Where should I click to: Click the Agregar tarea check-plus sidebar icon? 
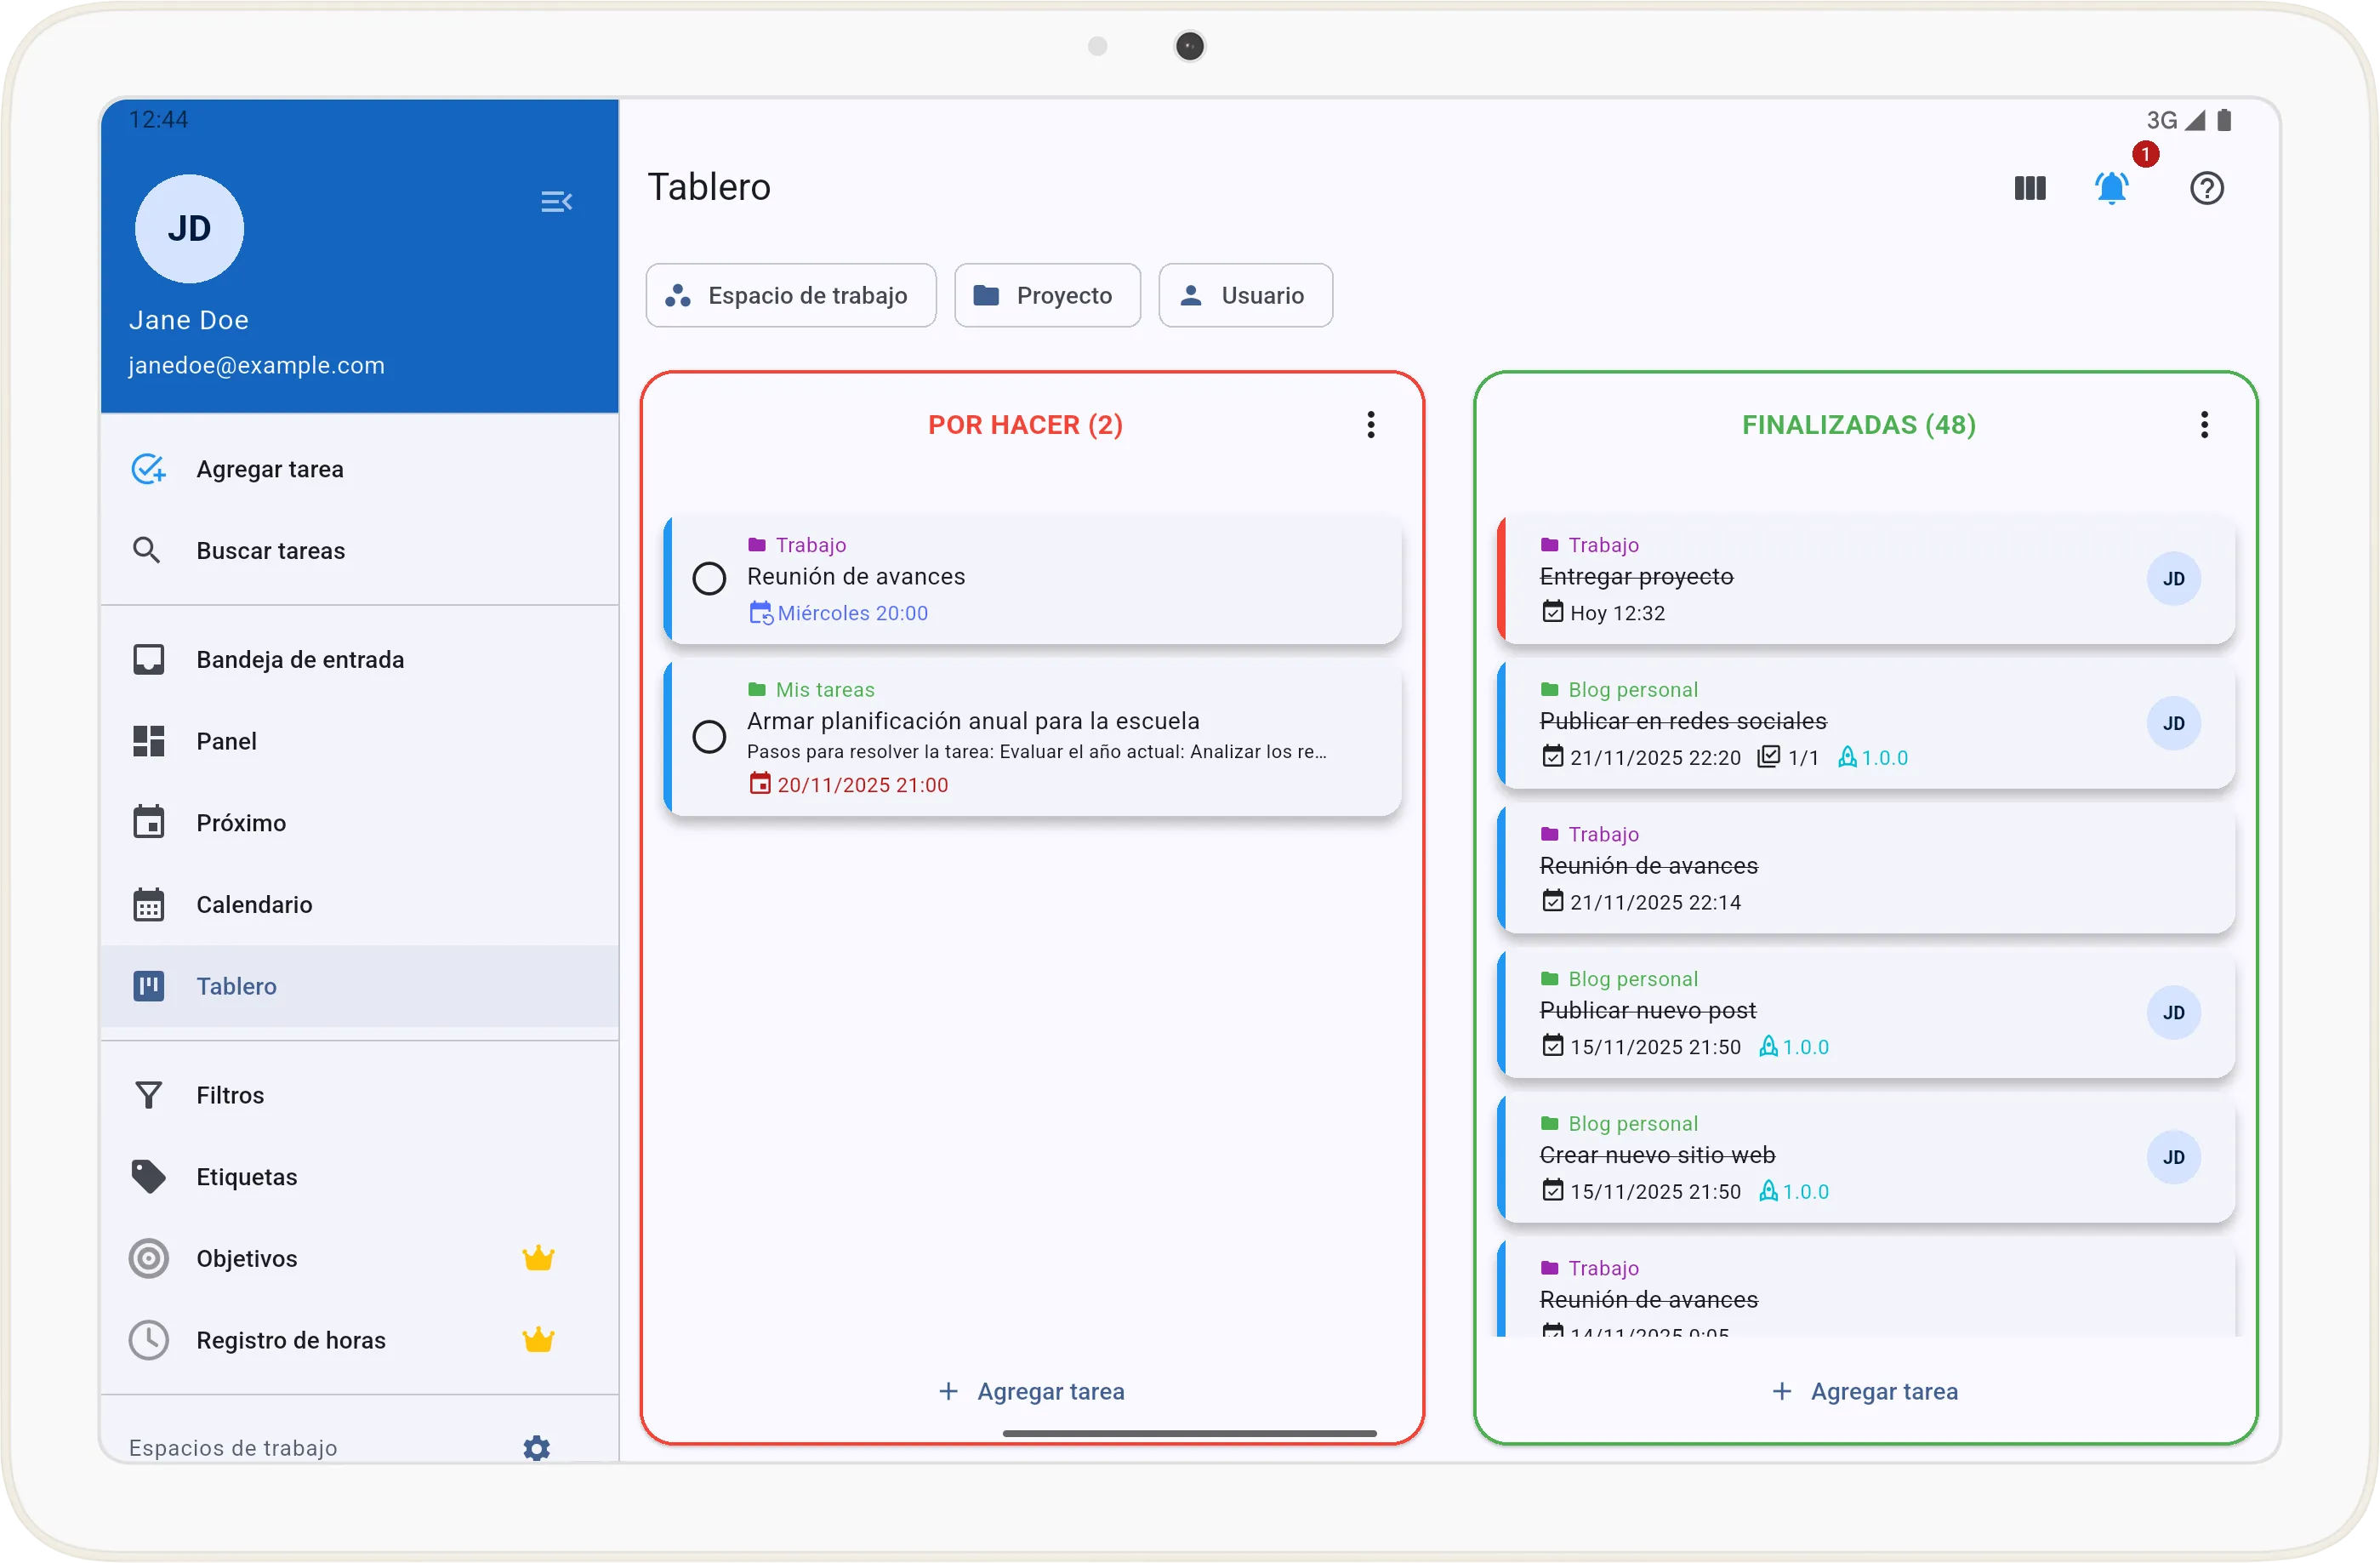pyautogui.click(x=149, y=469)
